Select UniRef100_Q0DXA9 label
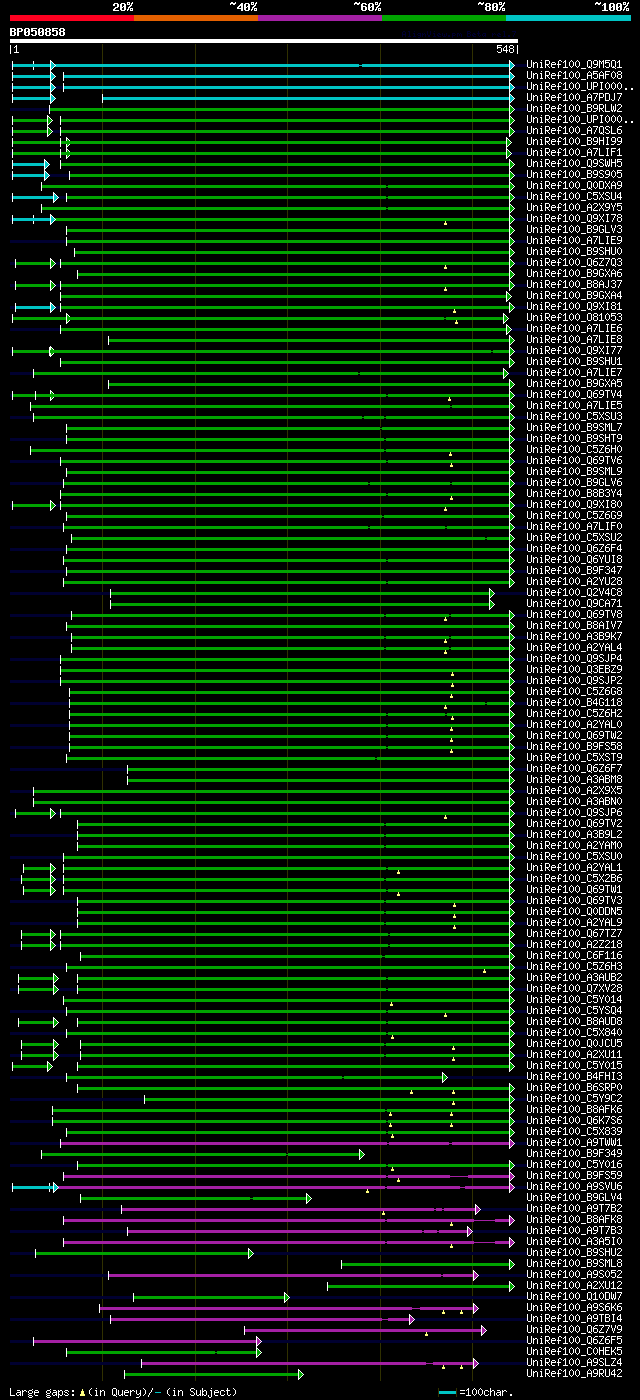 coord(576,185)
